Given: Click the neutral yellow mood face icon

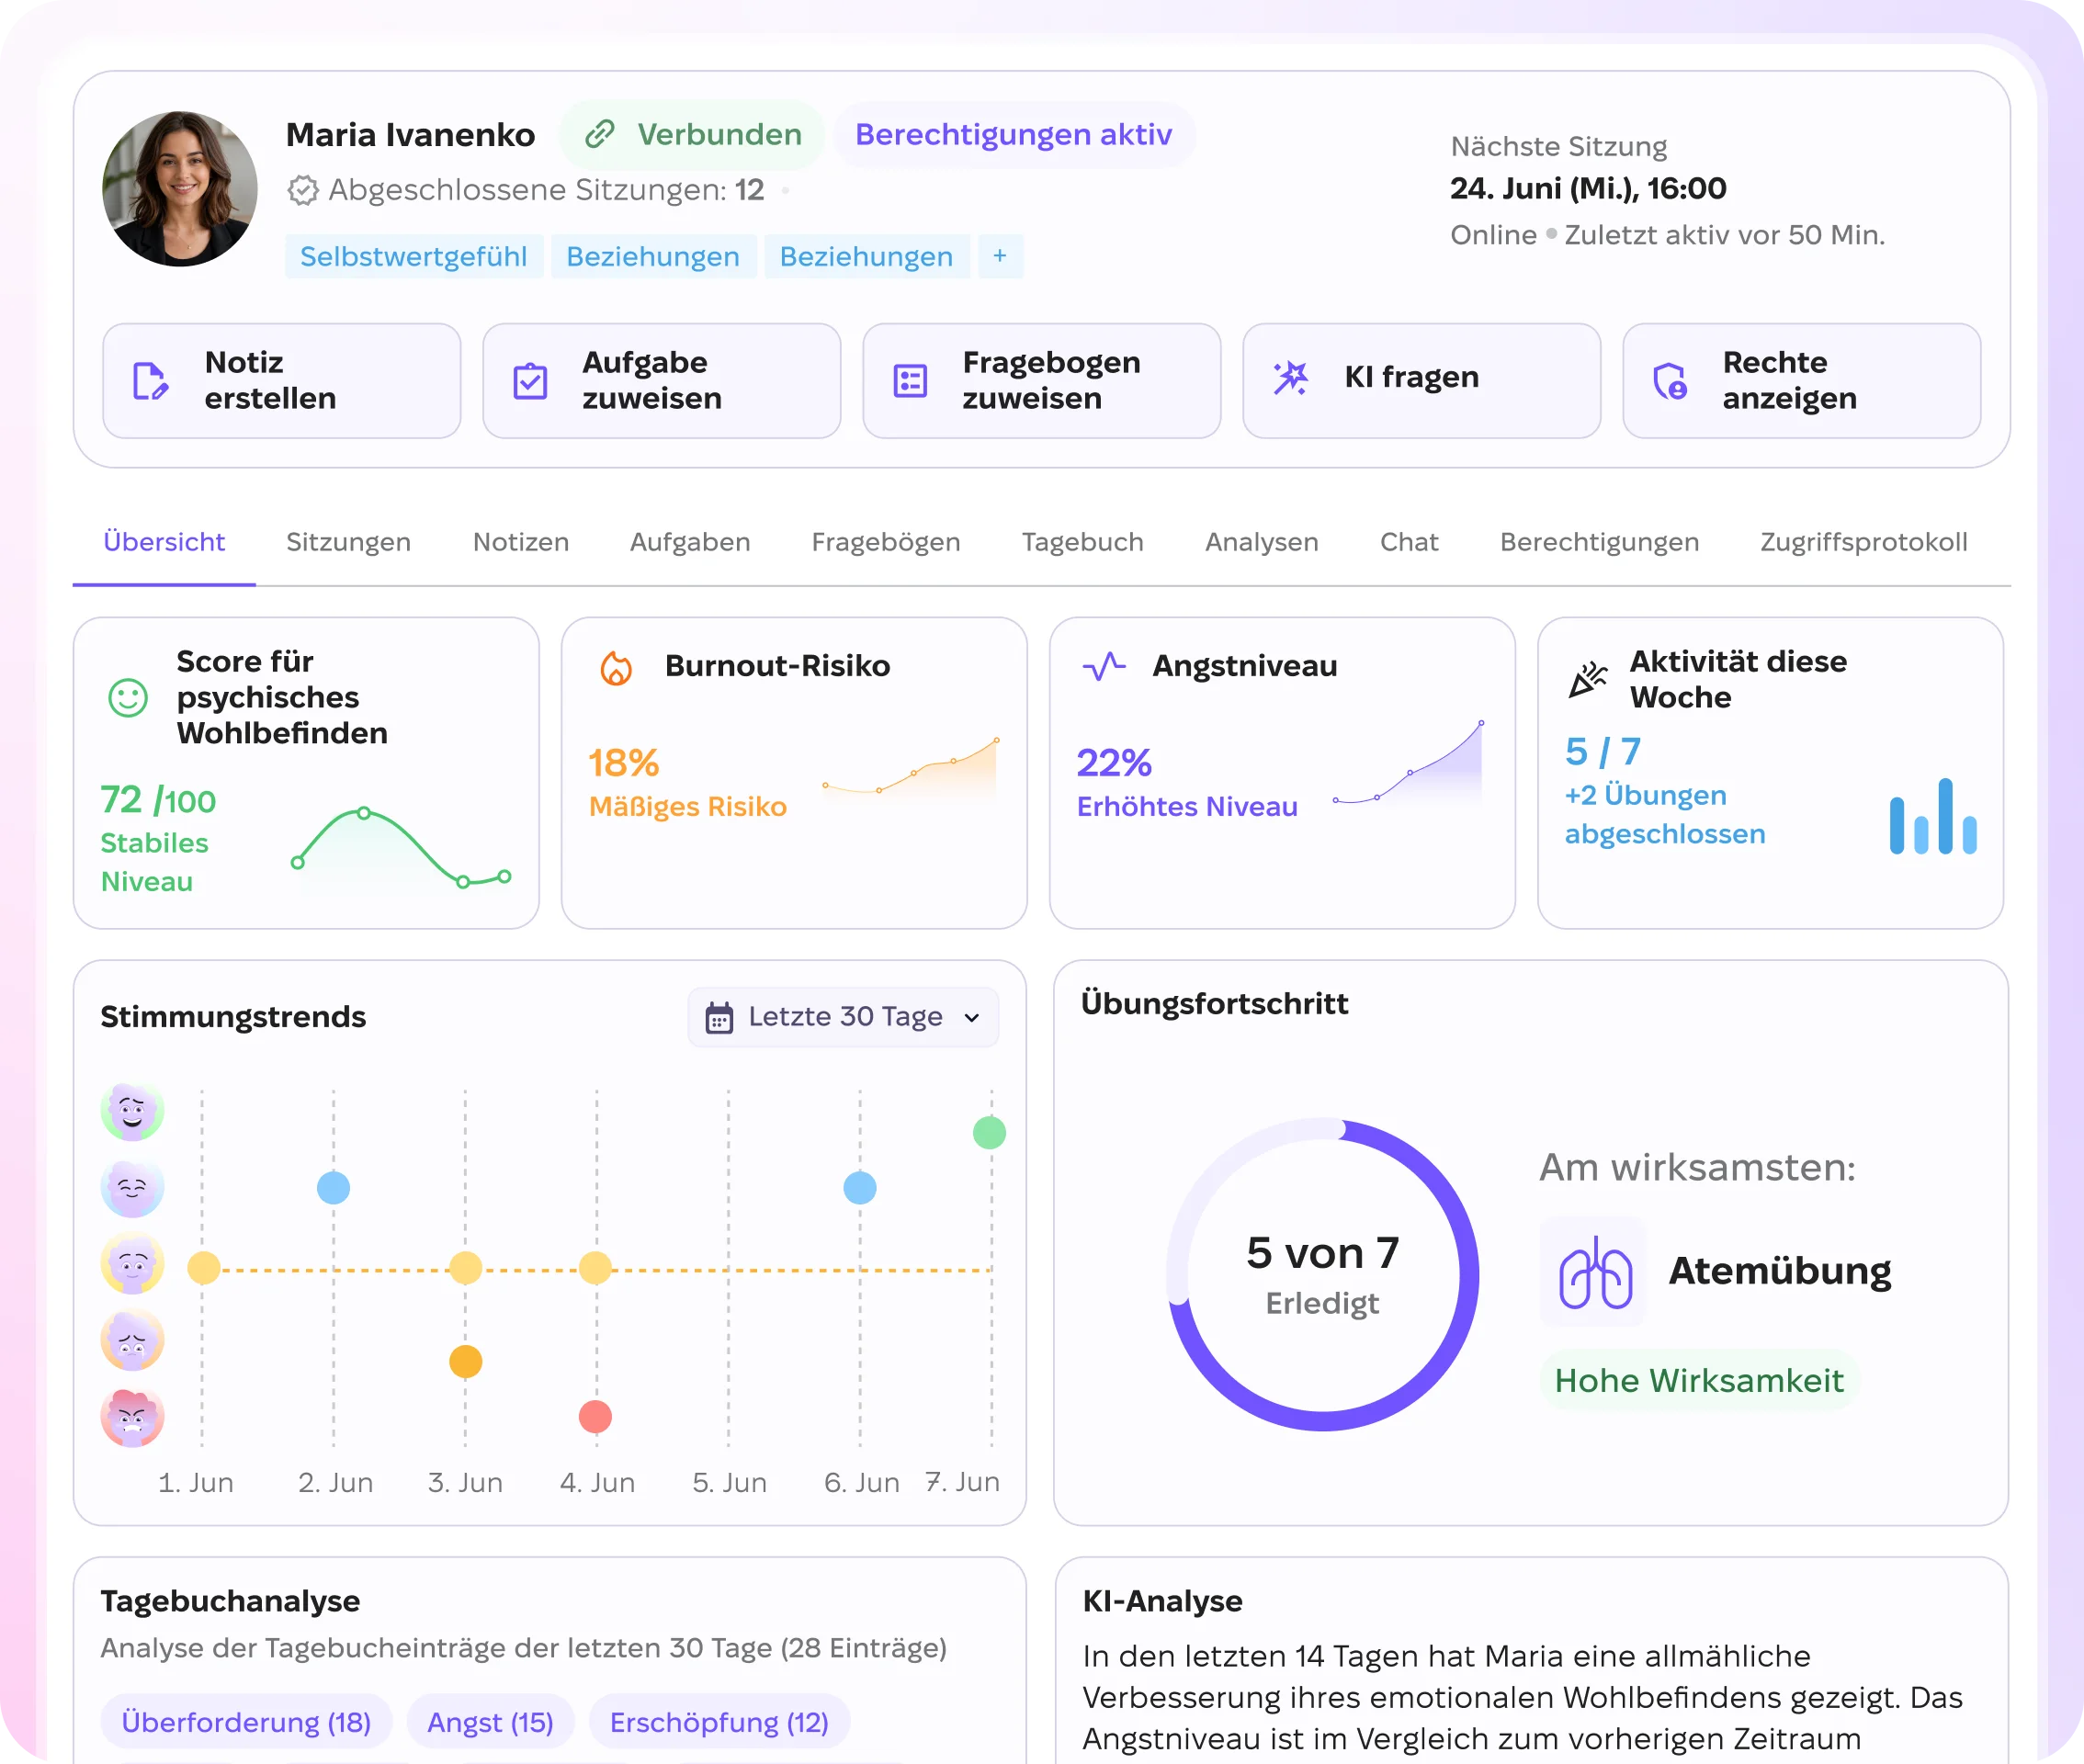Looking at the screenshot, I should pos(132,1264).
